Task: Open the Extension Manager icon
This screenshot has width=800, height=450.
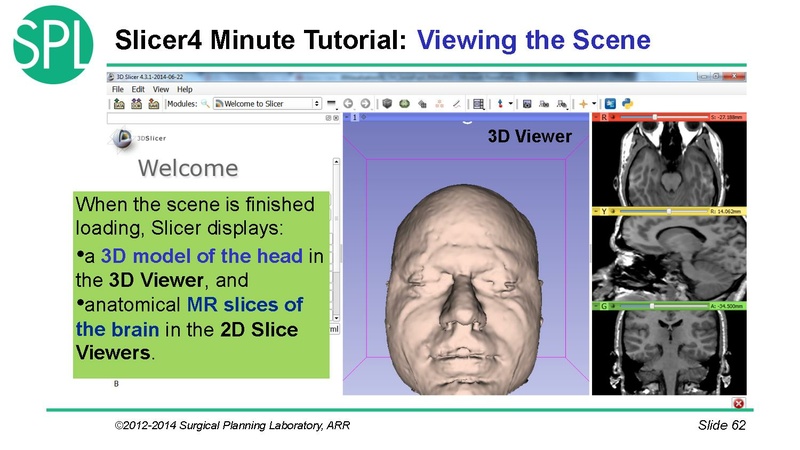Action: [x=610, y=104]
